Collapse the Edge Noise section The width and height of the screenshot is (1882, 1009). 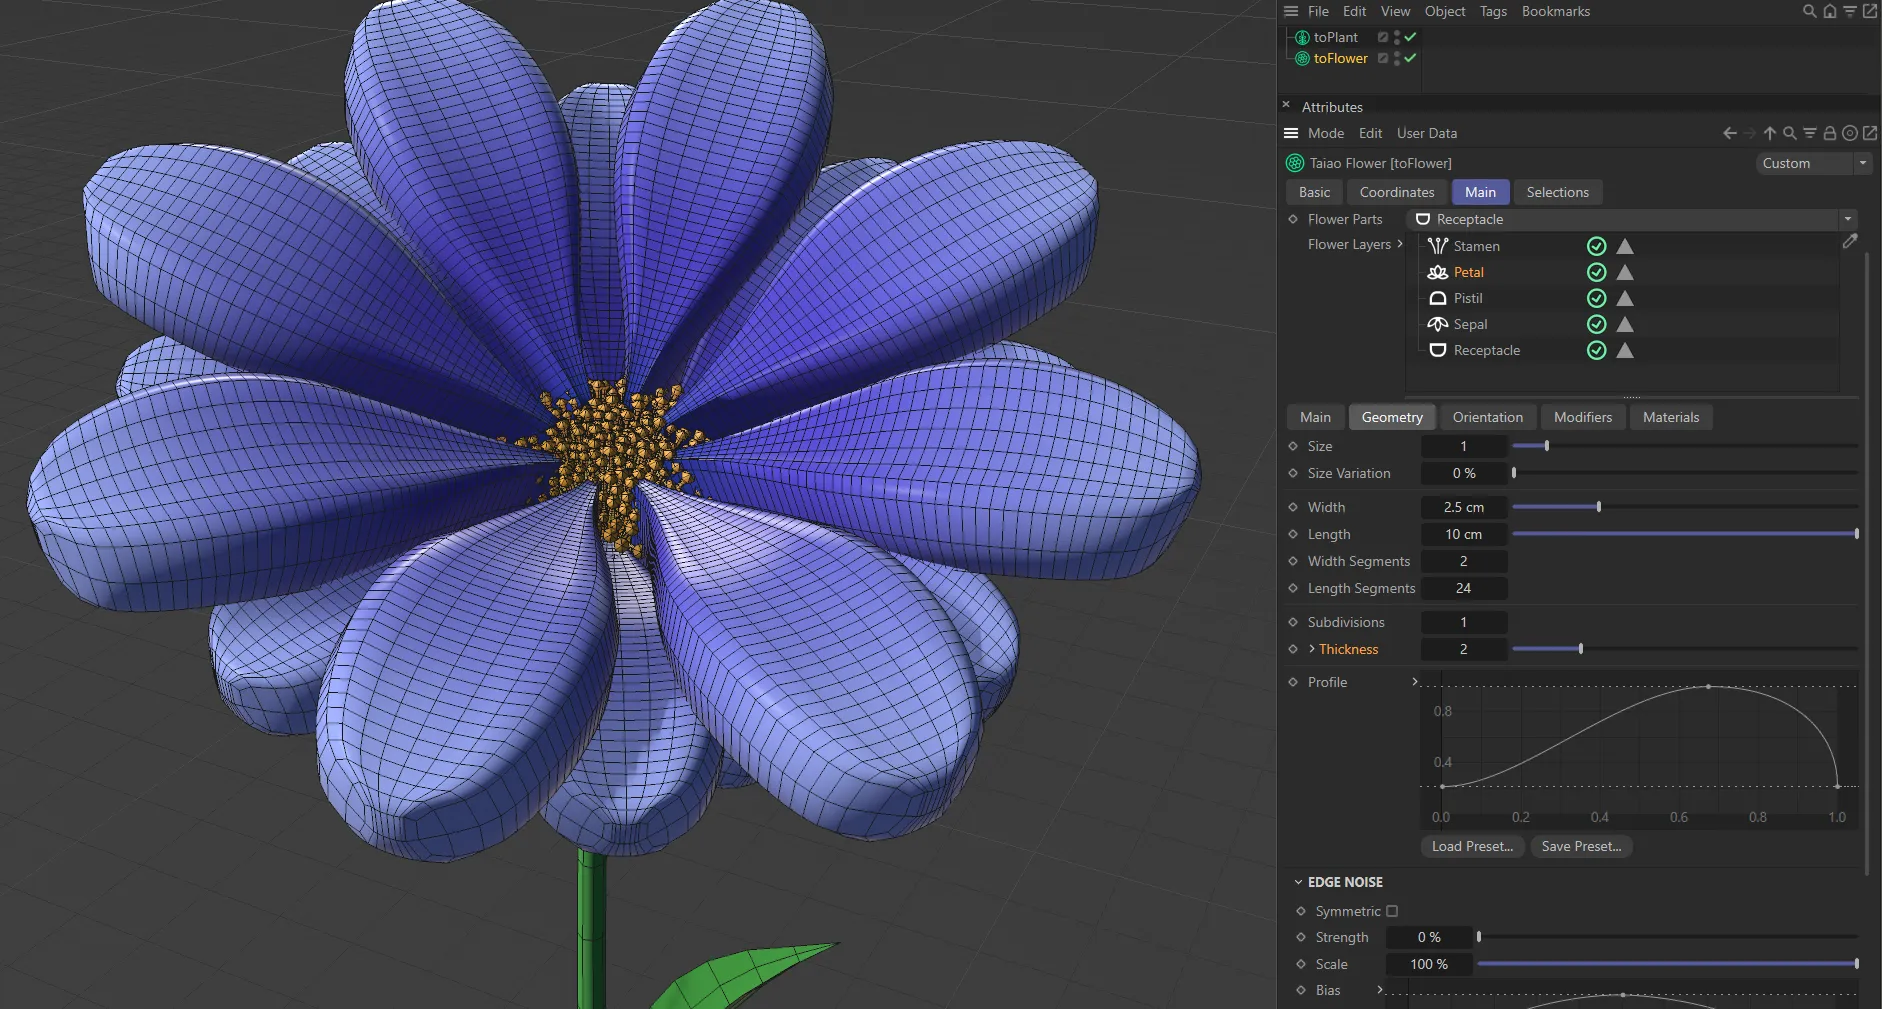(x=1300, y=882)
